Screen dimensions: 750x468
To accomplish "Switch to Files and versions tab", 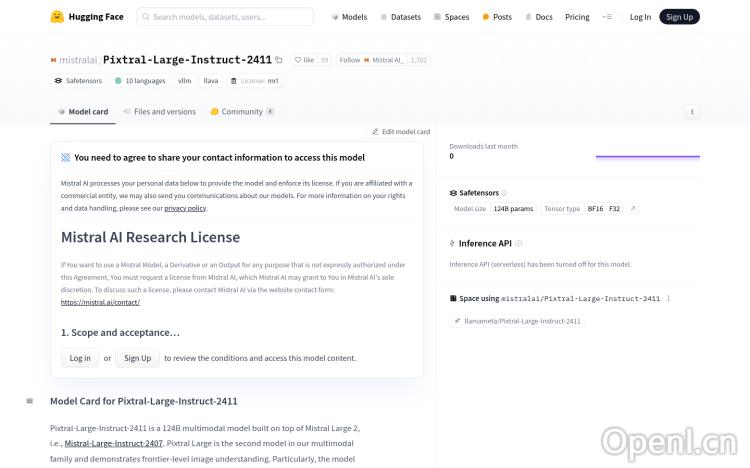I will pos(159,112).
